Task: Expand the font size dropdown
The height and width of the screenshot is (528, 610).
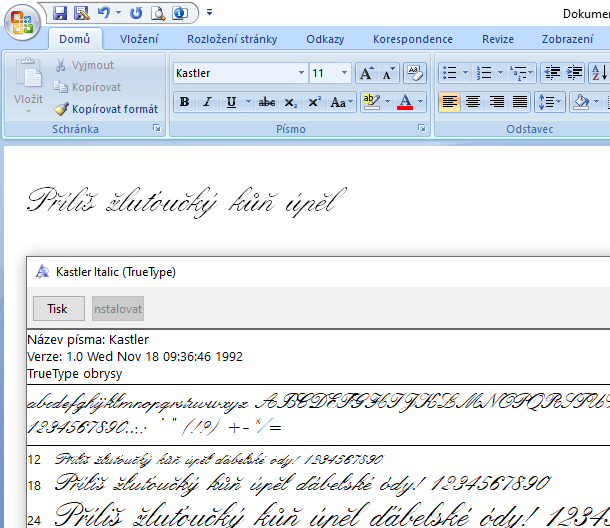Action: coord(345,74)
